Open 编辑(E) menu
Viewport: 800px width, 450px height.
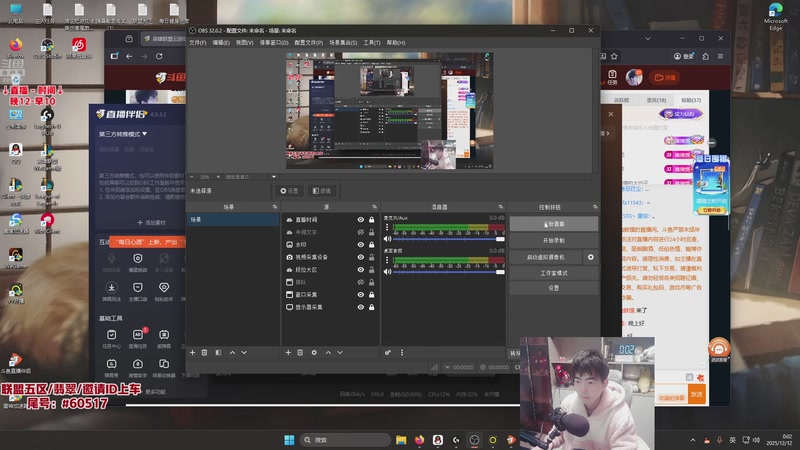pos(221,43)
